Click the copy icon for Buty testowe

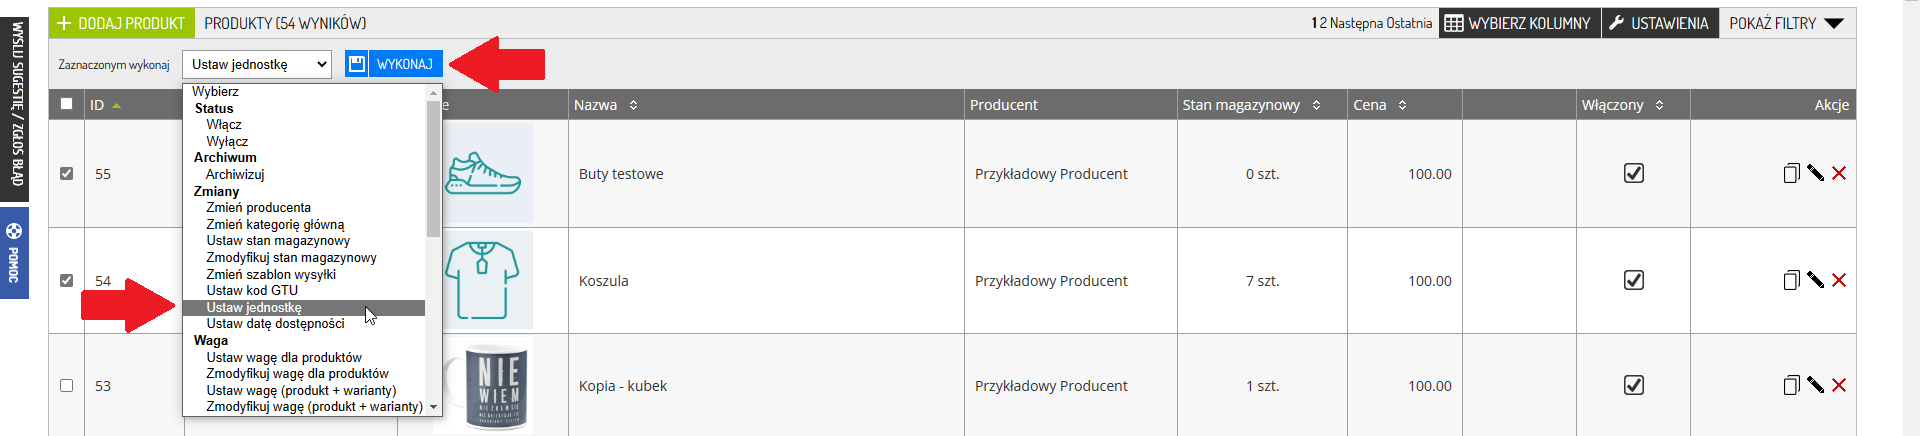(1791, 173)
